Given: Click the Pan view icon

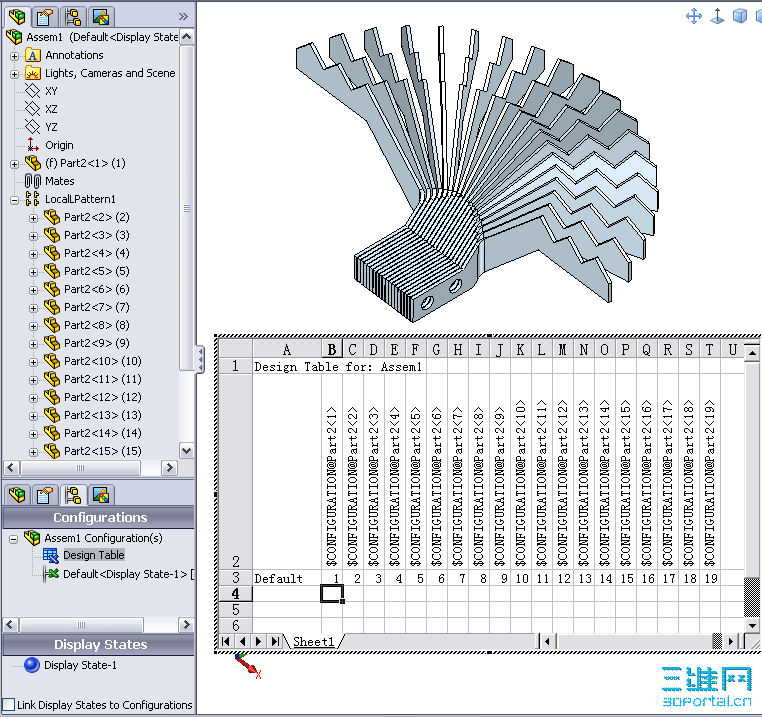Looking at the screenshot, I should click(x=693, y=16).
